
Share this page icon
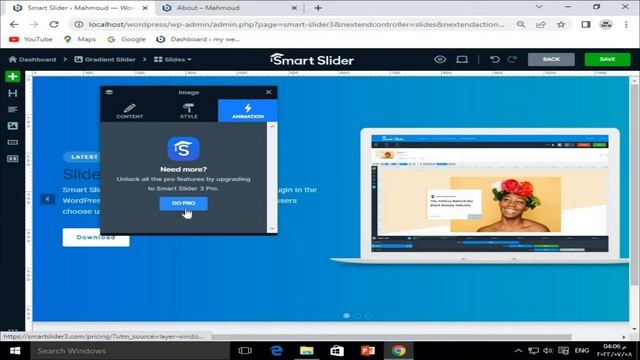click(x=541, y=24)
